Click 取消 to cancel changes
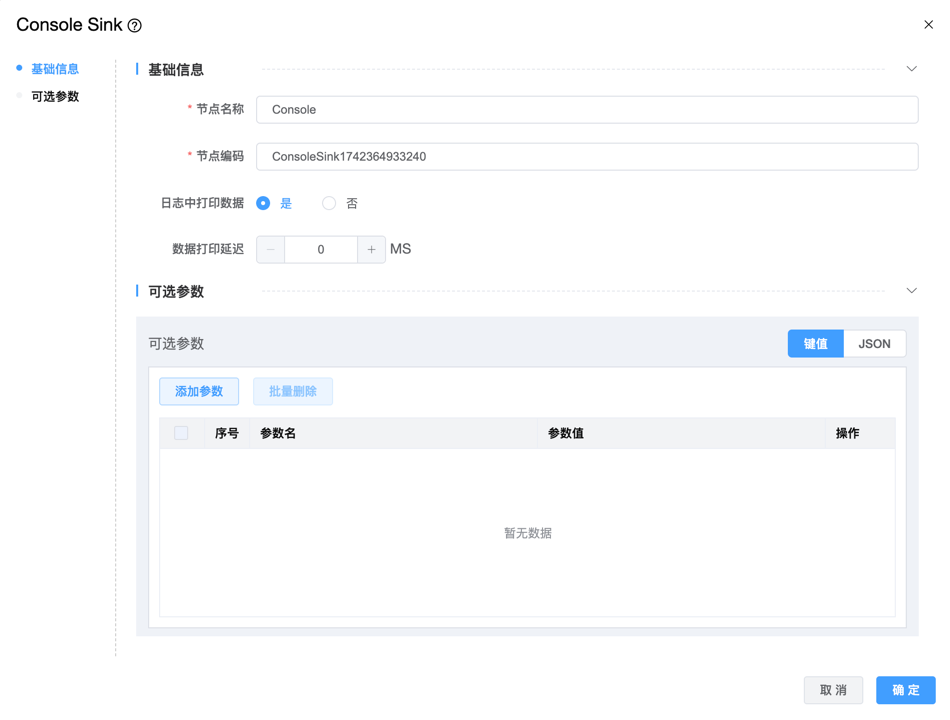The image size is (950, 720). click(x=833, y=690)
